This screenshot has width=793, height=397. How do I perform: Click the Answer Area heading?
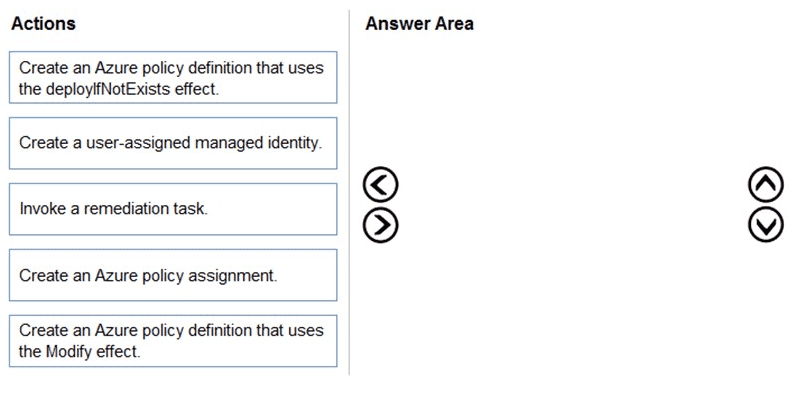419,23
